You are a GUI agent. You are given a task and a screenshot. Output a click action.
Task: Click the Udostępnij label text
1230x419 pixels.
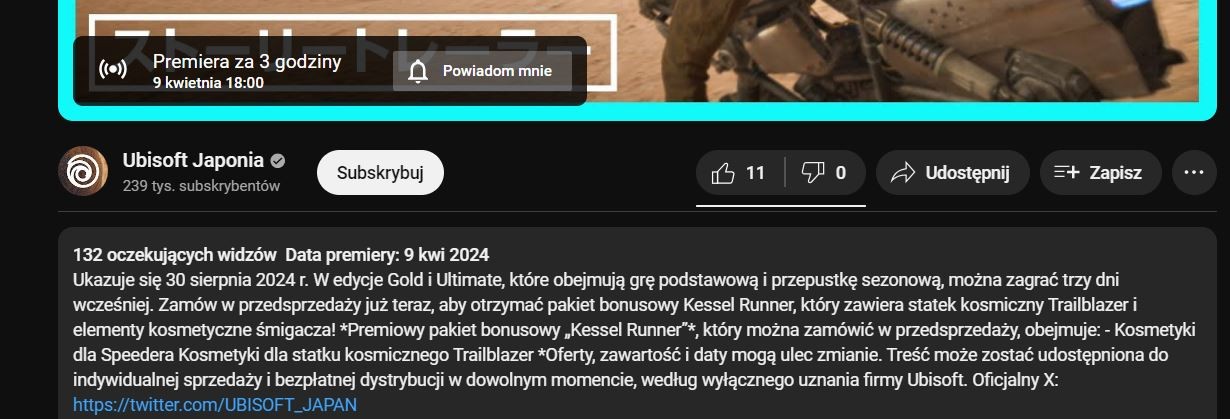tap(967, 173)
